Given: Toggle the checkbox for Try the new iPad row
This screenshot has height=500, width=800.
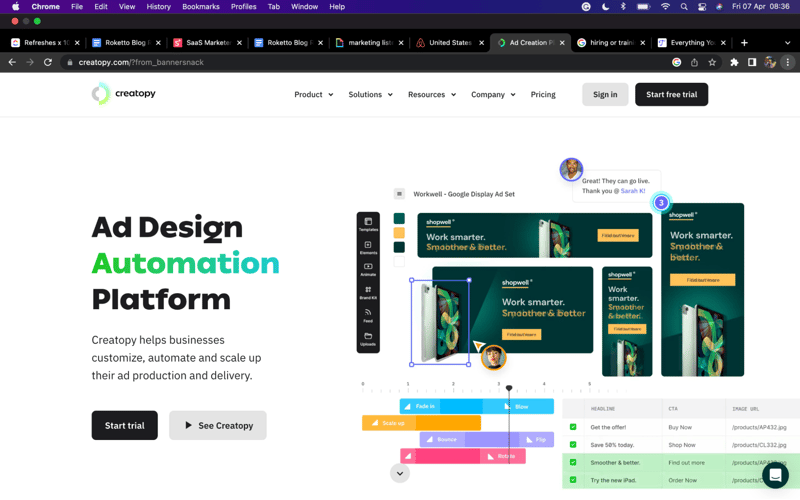Looking at the screenshot, I should click(573, 480).
